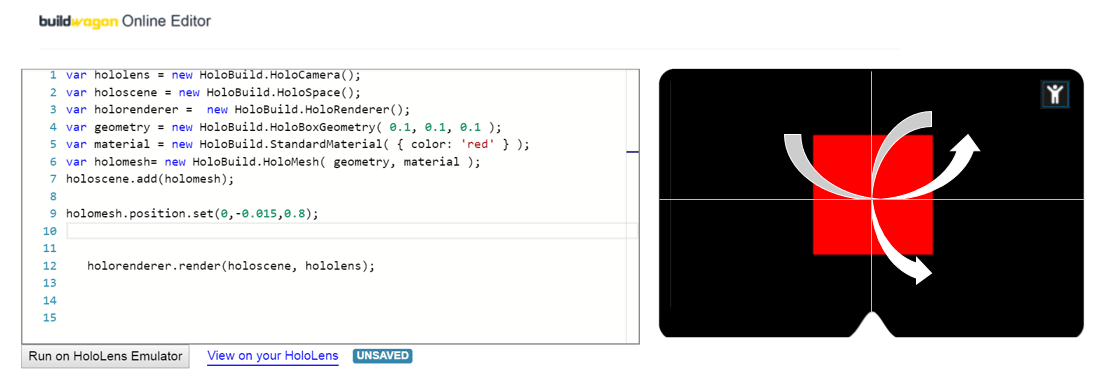
Task: Place cursor on empty code line 10
Action: 351,231
